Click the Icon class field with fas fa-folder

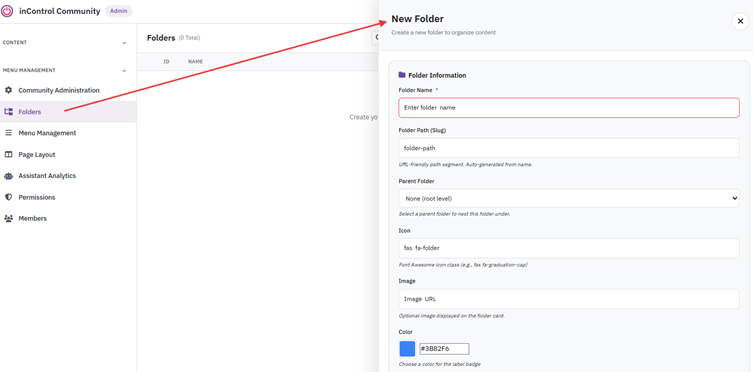[569, 248]
